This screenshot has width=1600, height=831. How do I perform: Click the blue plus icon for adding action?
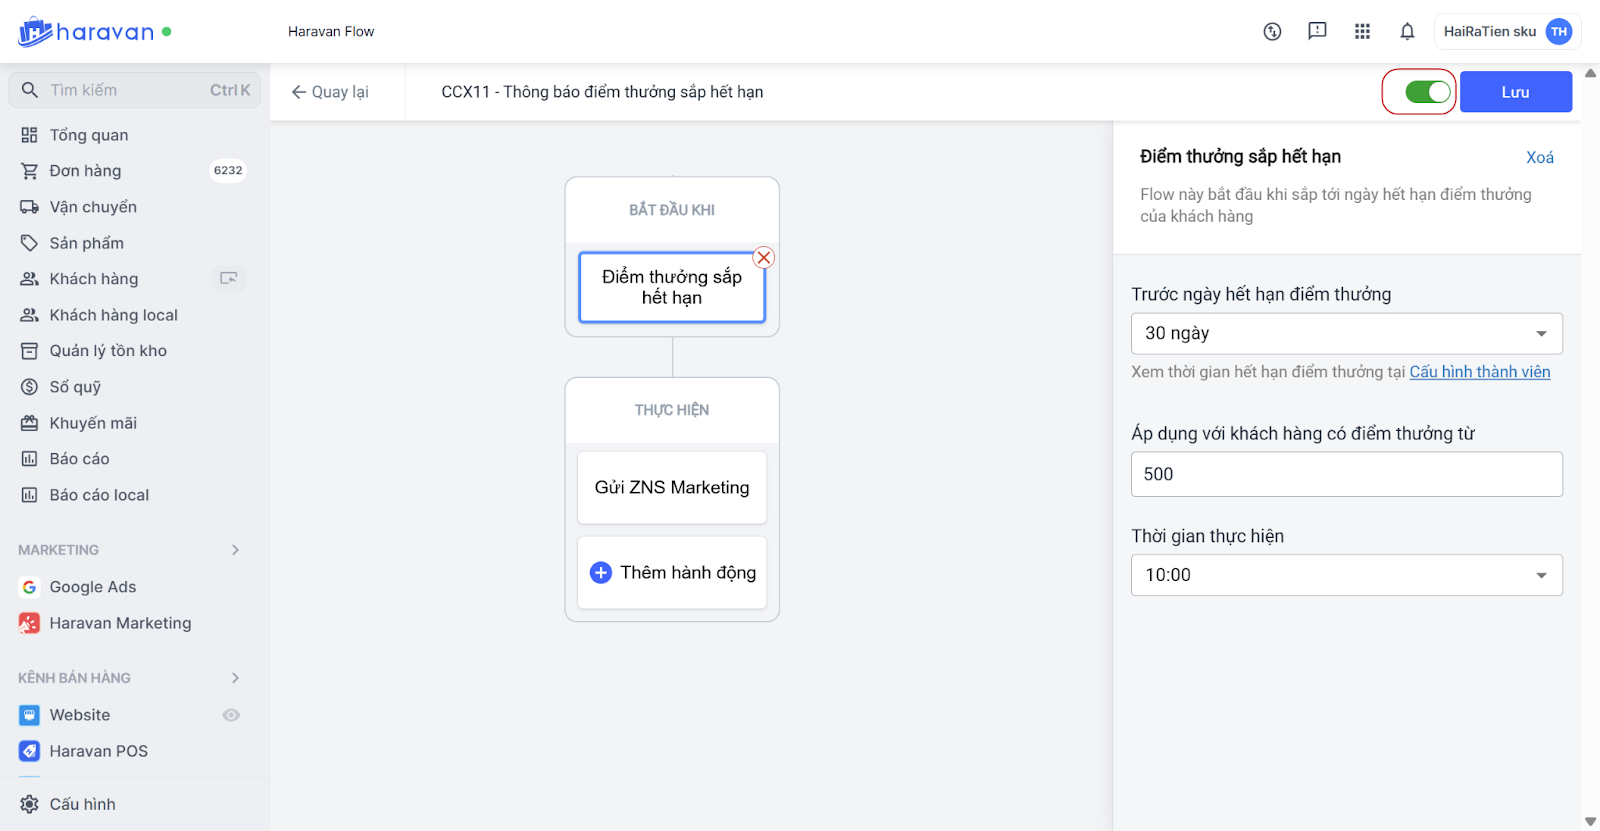point(601,573)
